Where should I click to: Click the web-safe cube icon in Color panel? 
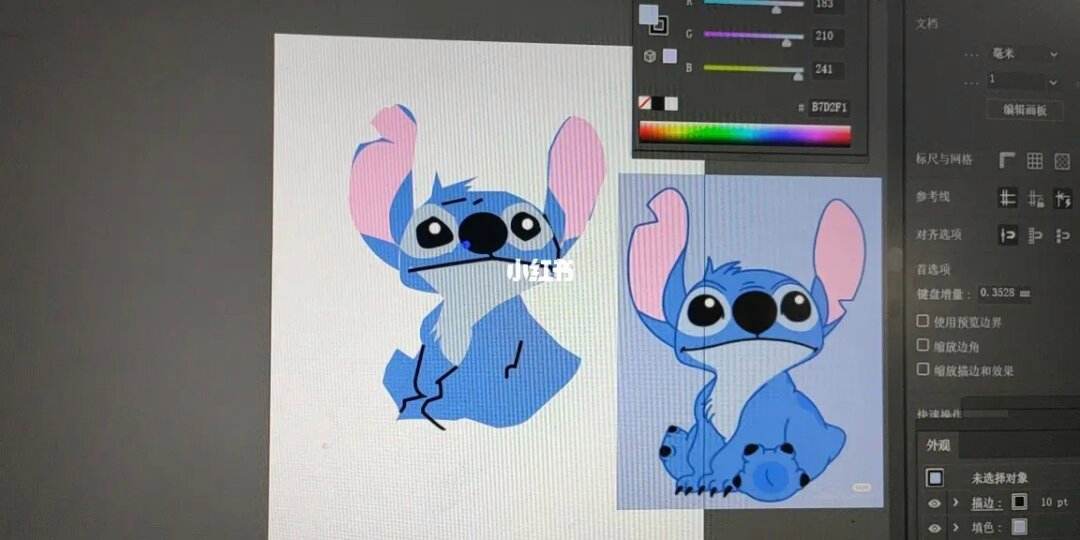pos(649,56)
